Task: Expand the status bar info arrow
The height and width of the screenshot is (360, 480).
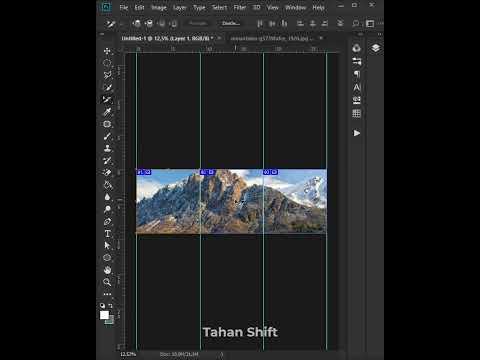Action: pyautogui.click(x=222, y=354)
